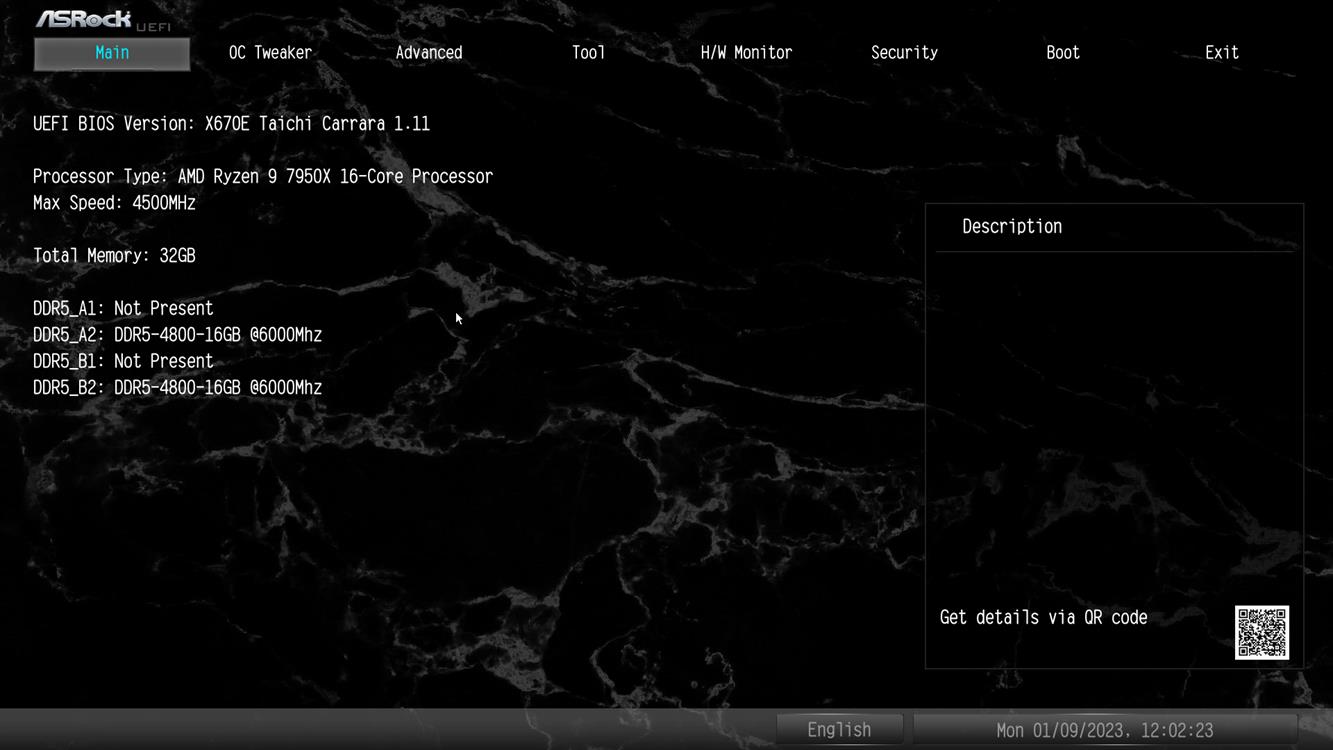Select the Main tab
The height and width of the screenshot is (750, 1333).
[112, 53]
